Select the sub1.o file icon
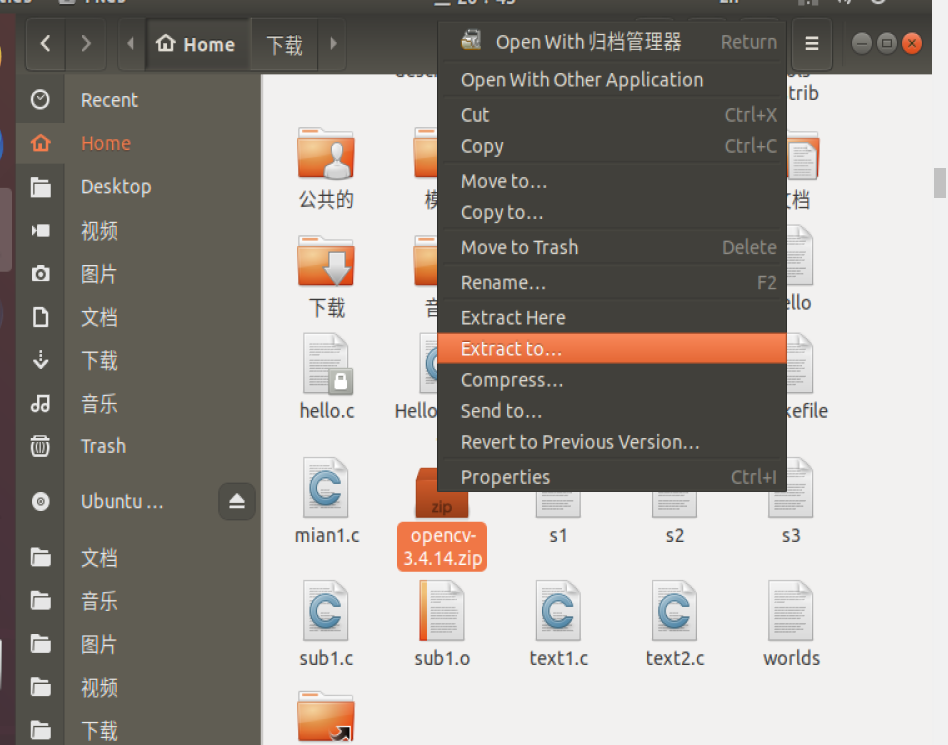 (x=442, y=611)
